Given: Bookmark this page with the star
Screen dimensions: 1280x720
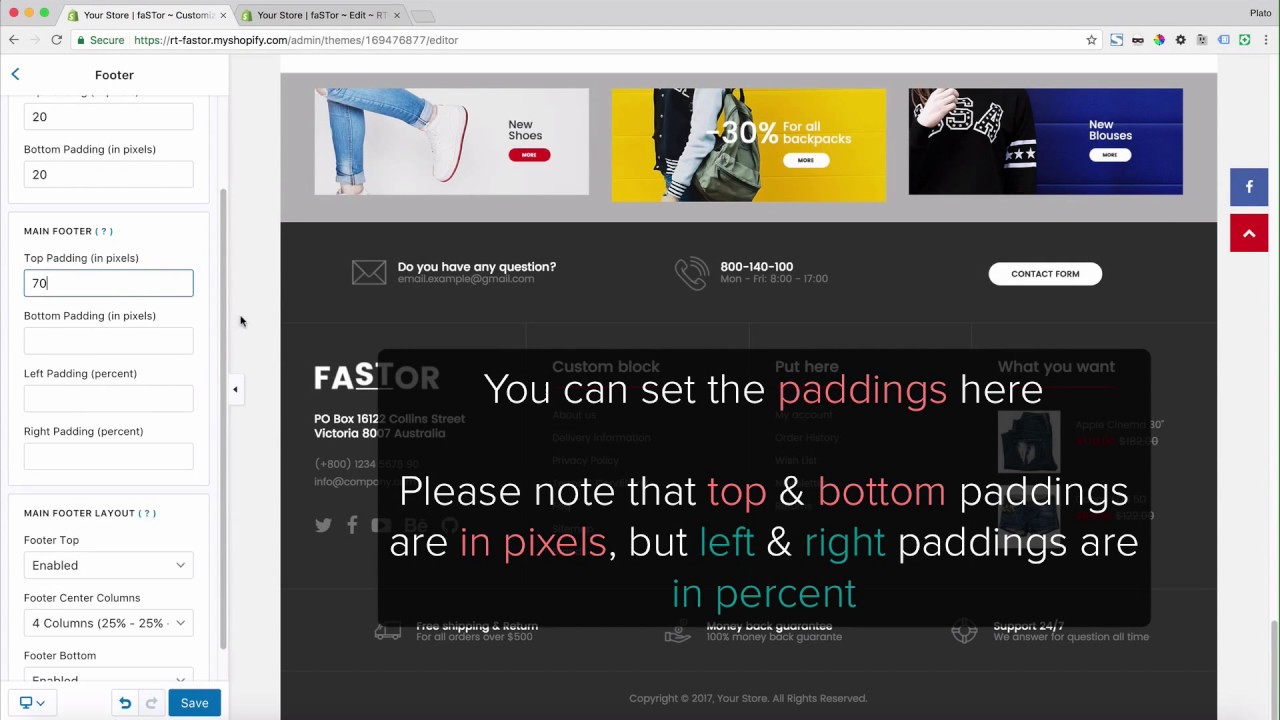Looking at the screenshot, I should [1091, 40].
